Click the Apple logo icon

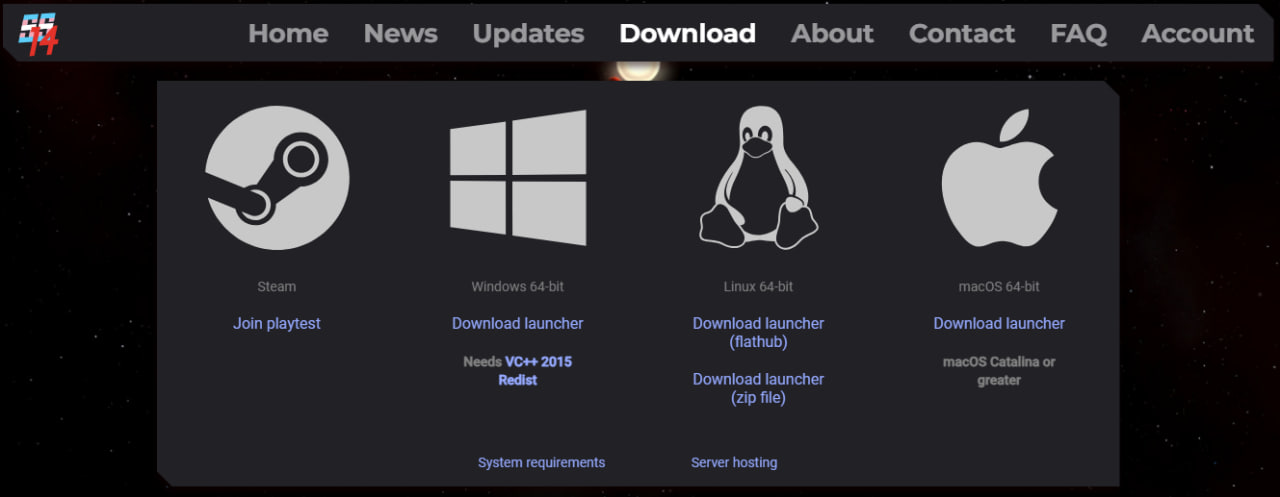pyautogui.click(x=999, y=178)
